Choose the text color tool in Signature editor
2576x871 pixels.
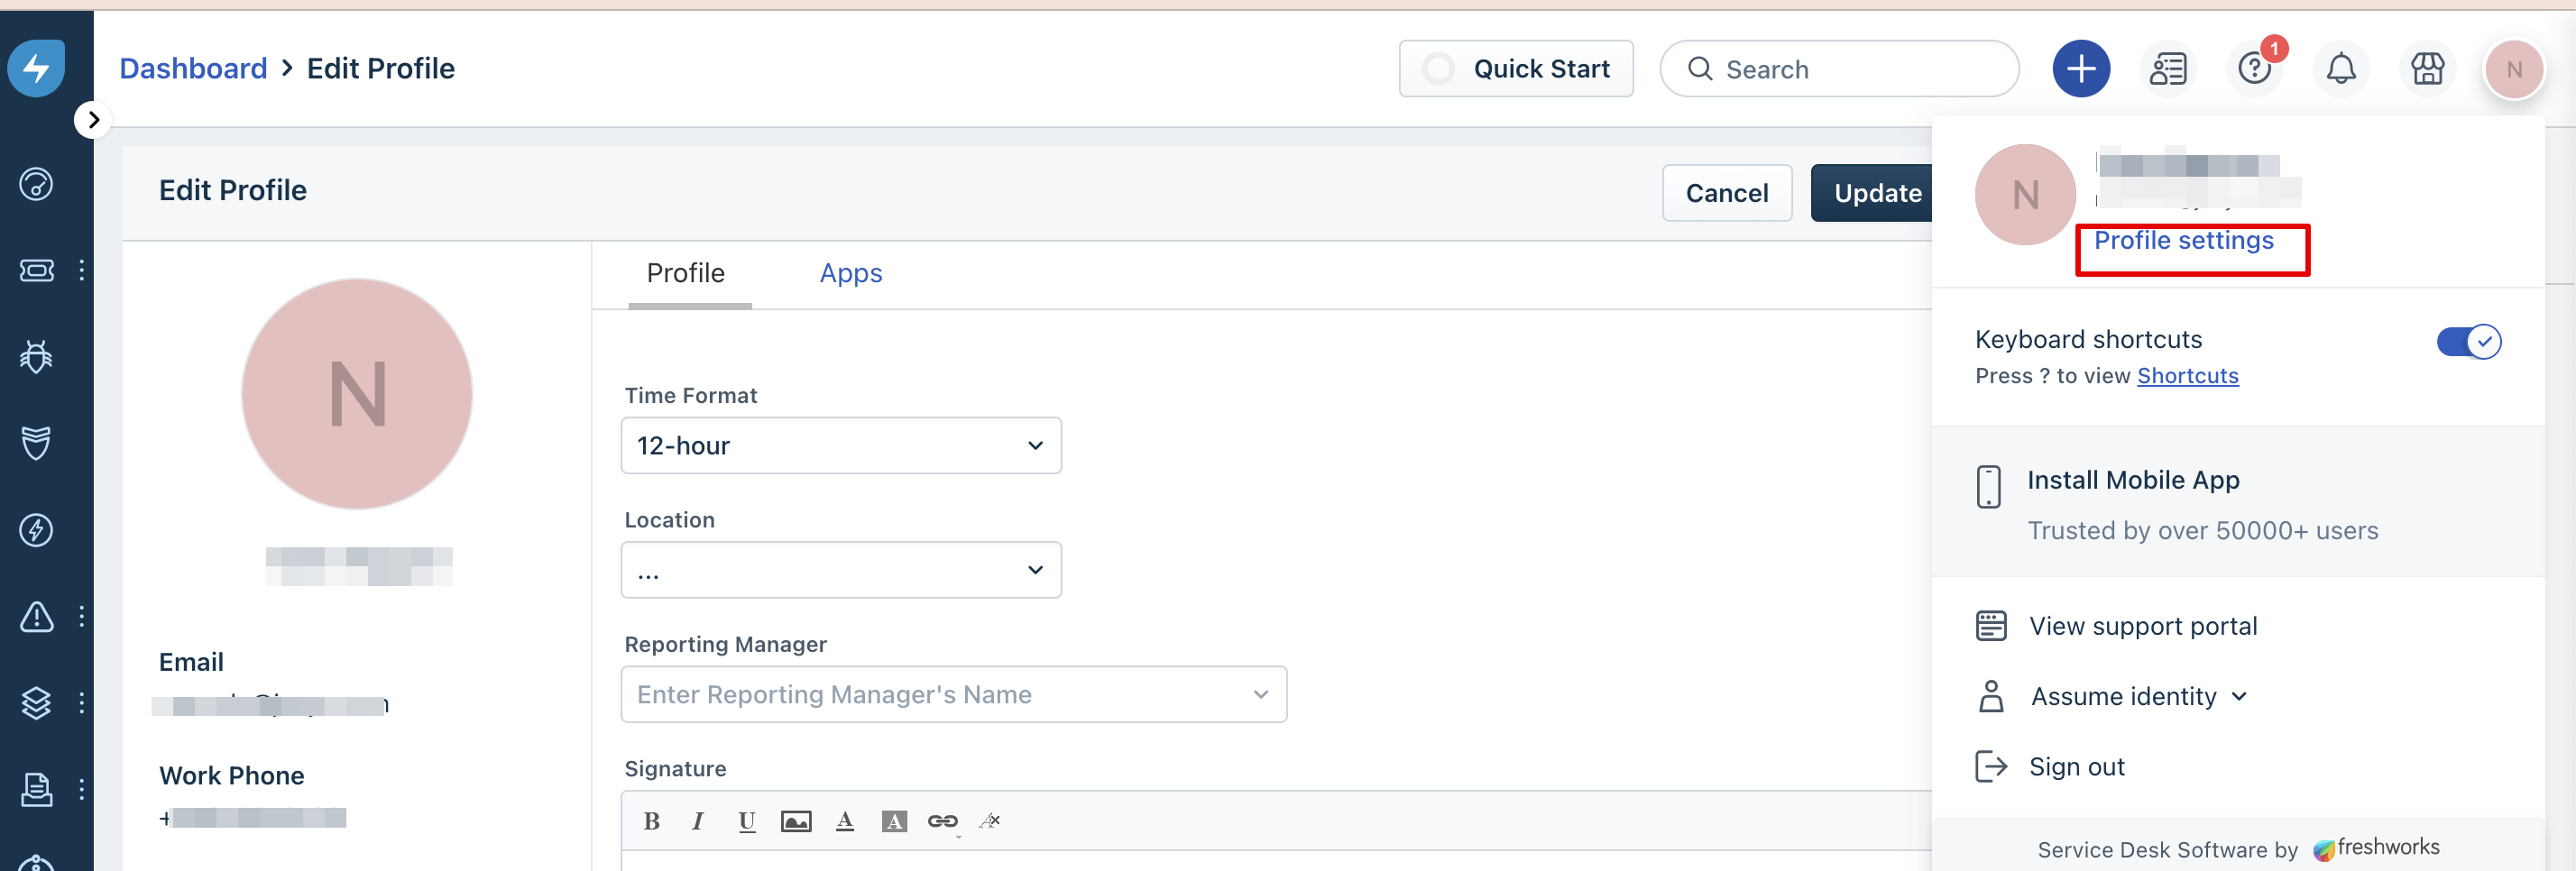tap(845, 821)
